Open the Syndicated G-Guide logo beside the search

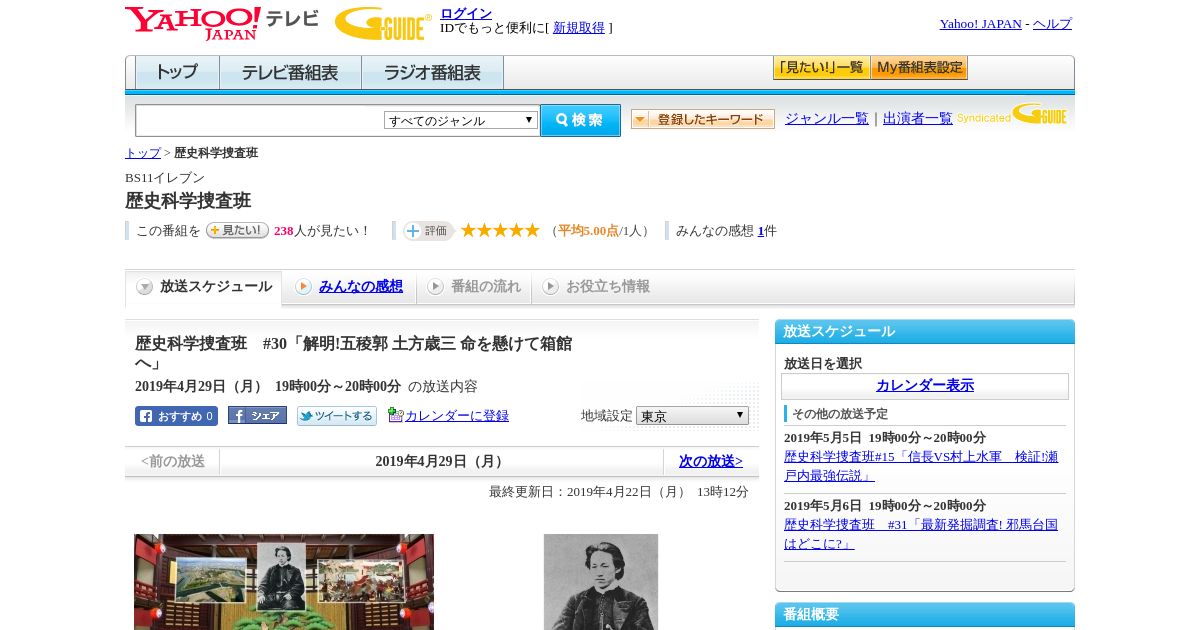pyautogui.click(x=1012, y=115)
